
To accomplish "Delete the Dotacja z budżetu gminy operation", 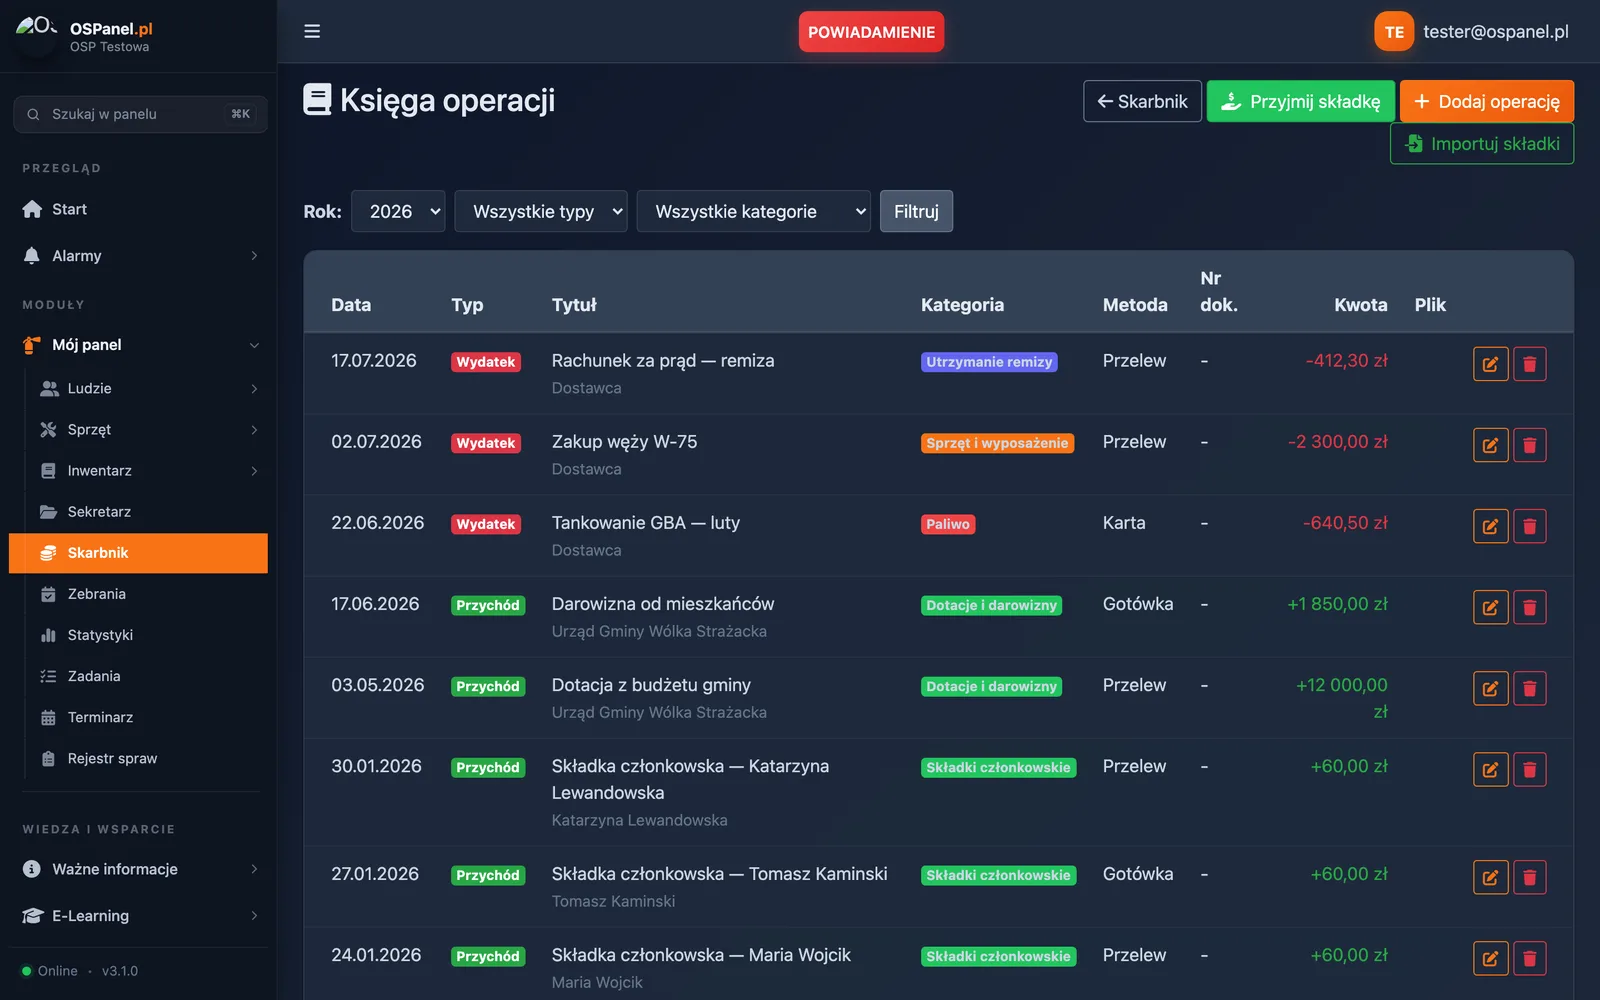I will 1529,688.
